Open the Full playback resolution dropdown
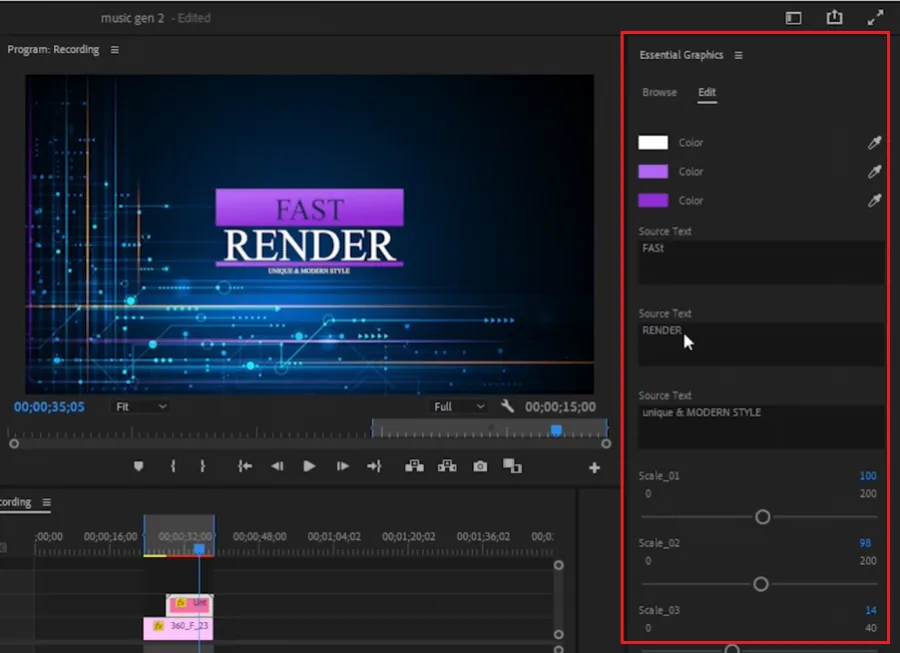The height and width of the screenshot is (653, 900). click(x=459, y=406)
